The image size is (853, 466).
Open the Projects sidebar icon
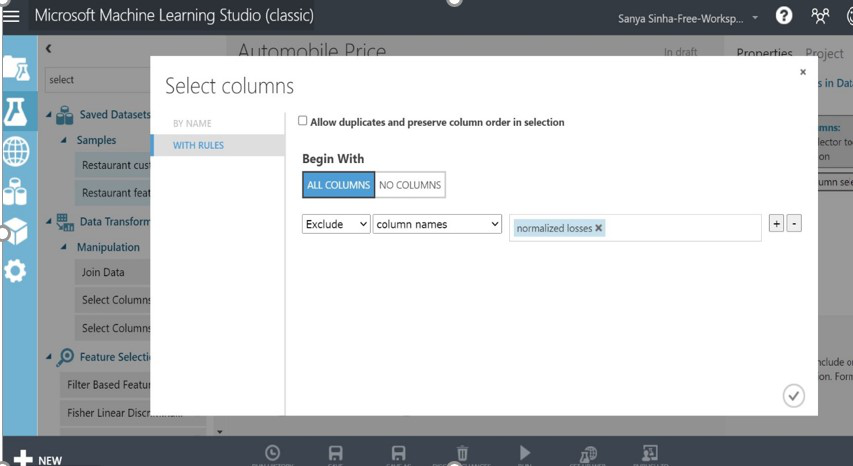(x=16, y=68)
